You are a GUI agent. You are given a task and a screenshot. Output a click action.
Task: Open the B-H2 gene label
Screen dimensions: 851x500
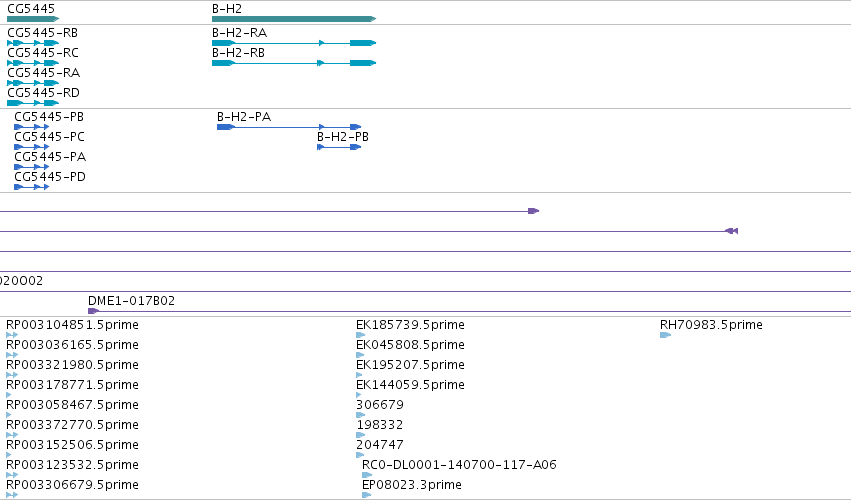coord(227,9)
